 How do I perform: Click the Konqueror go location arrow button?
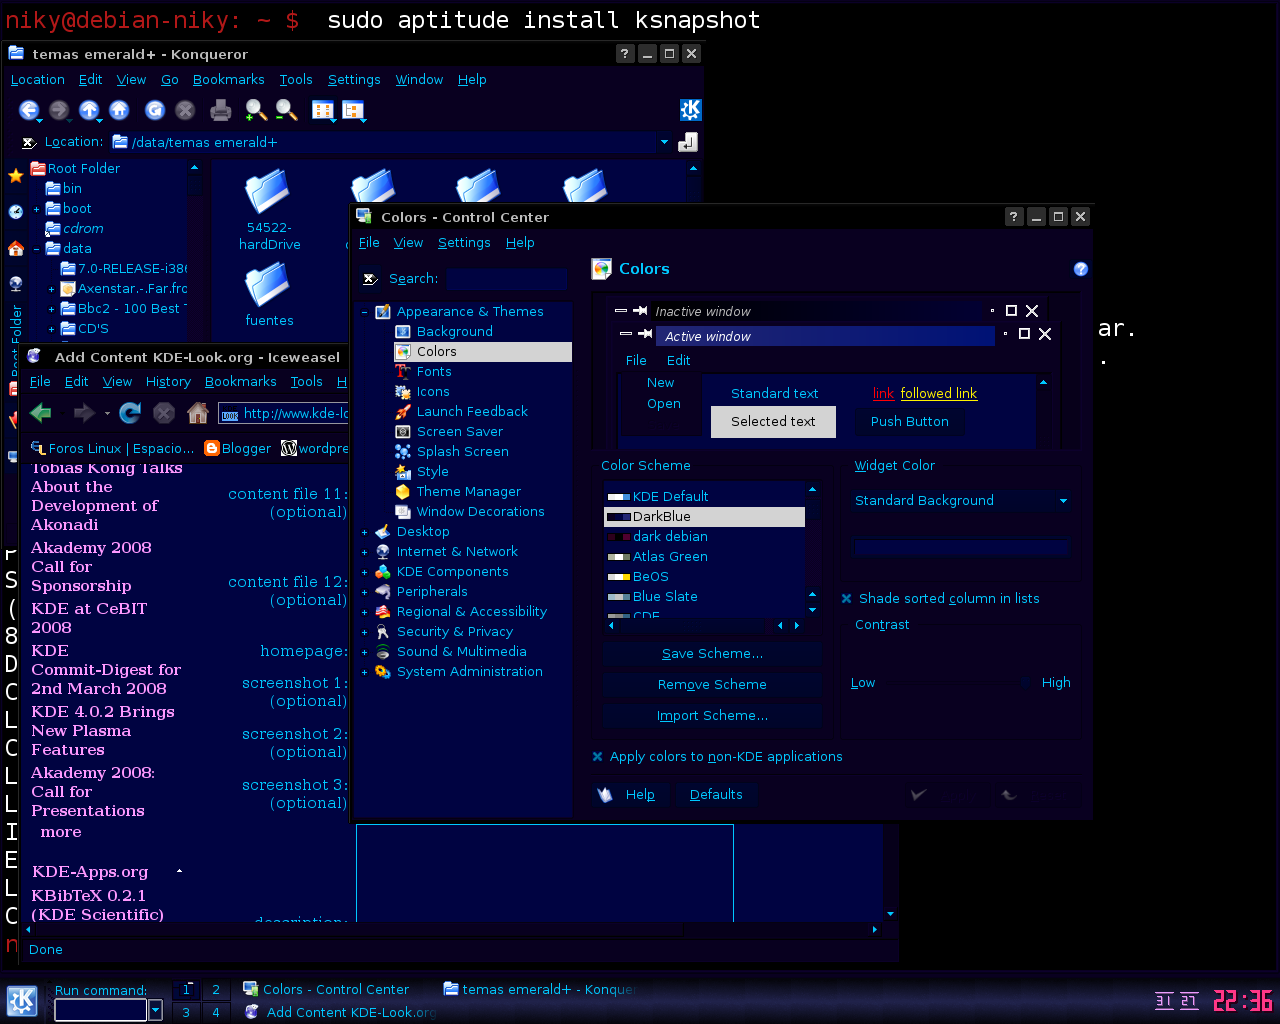tap(688, 142)
